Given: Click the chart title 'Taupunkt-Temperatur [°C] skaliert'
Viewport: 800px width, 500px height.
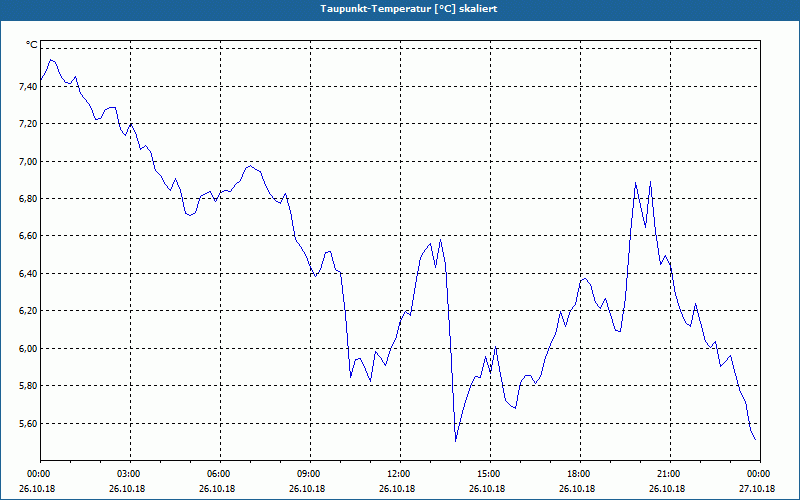Looking at the screenshot, I should tap(408, 9).
